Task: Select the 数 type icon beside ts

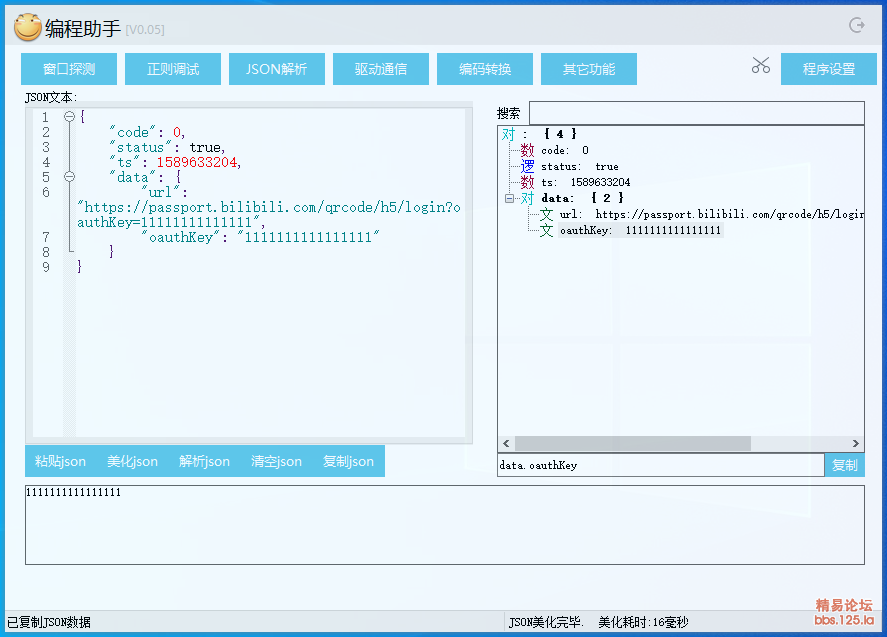Action: [527, 182]
